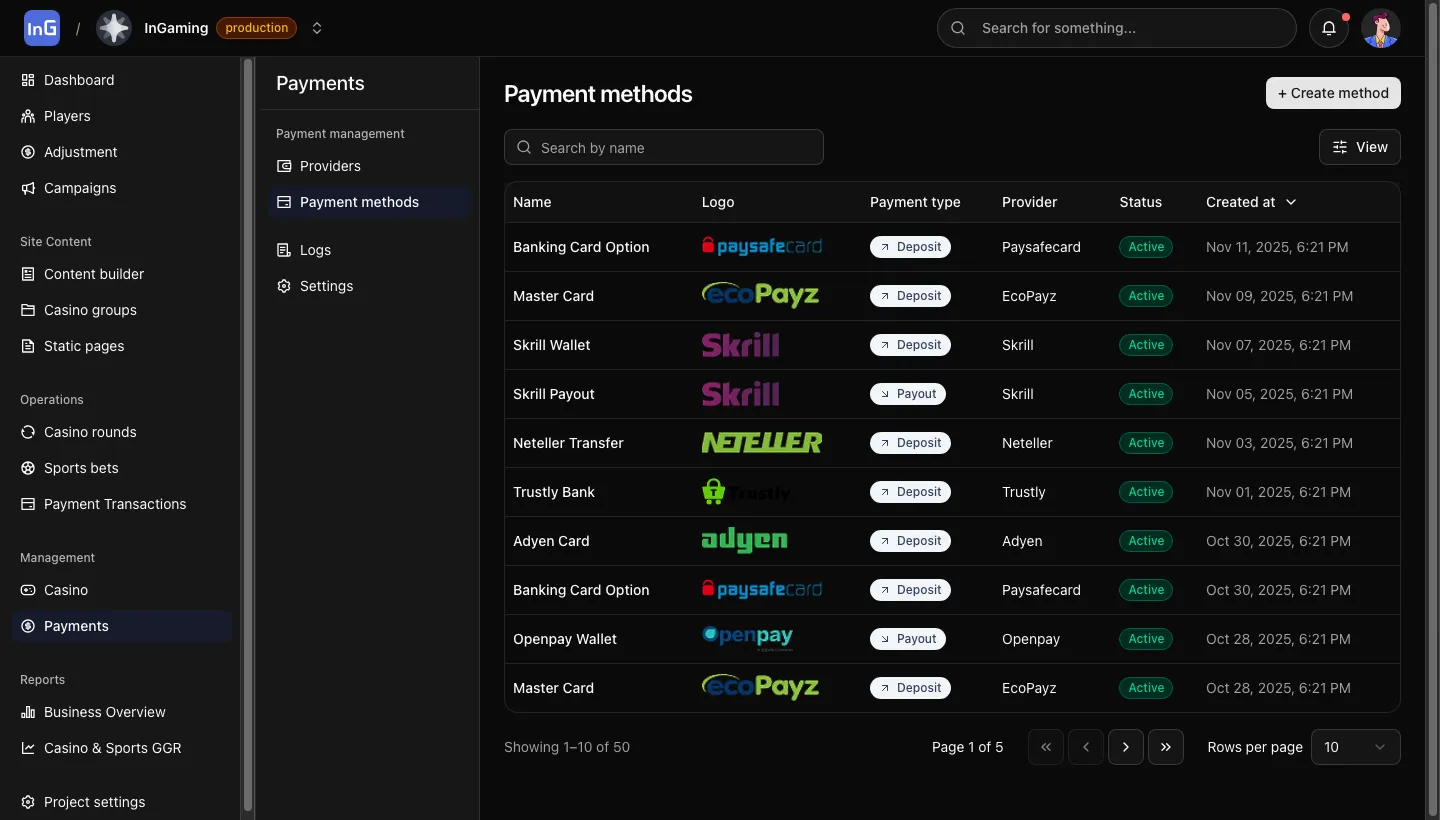Open the project environment switcher chevron
Image resolution: width=1440 pixels, height=820 pixels.
(317, 28)
